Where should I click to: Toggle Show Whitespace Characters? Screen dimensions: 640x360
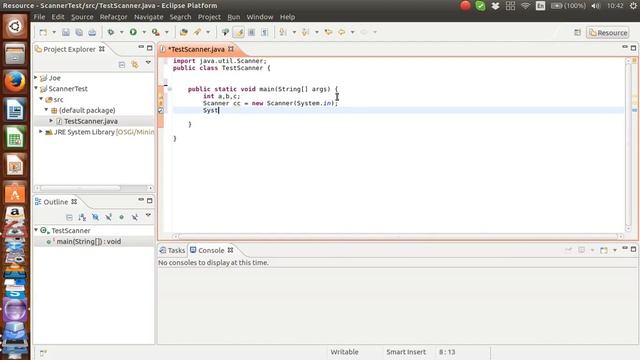tap(265, 32)
